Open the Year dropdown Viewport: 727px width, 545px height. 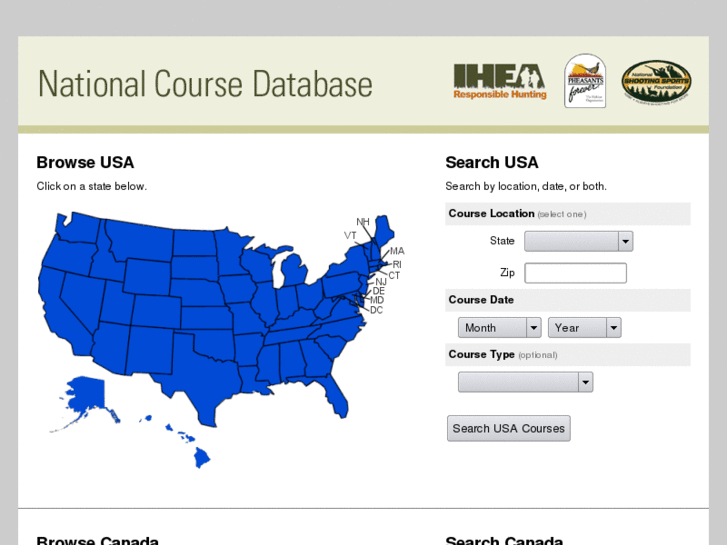point(584,327)
